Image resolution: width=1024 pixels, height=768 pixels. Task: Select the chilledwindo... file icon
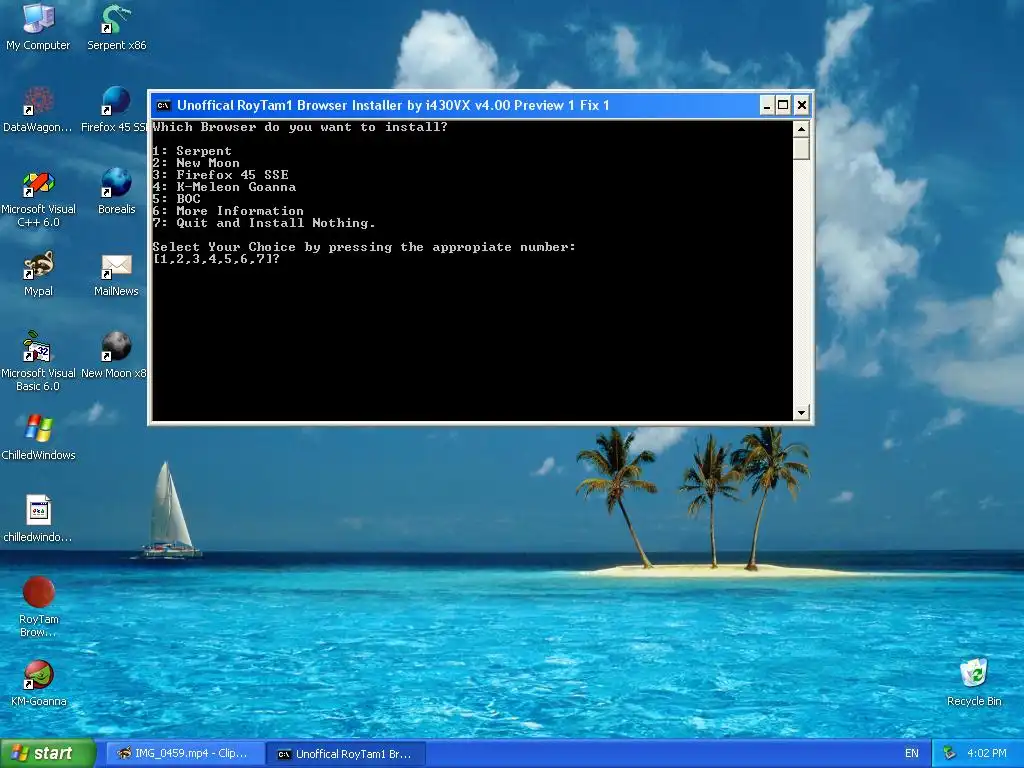coord(38,519)
